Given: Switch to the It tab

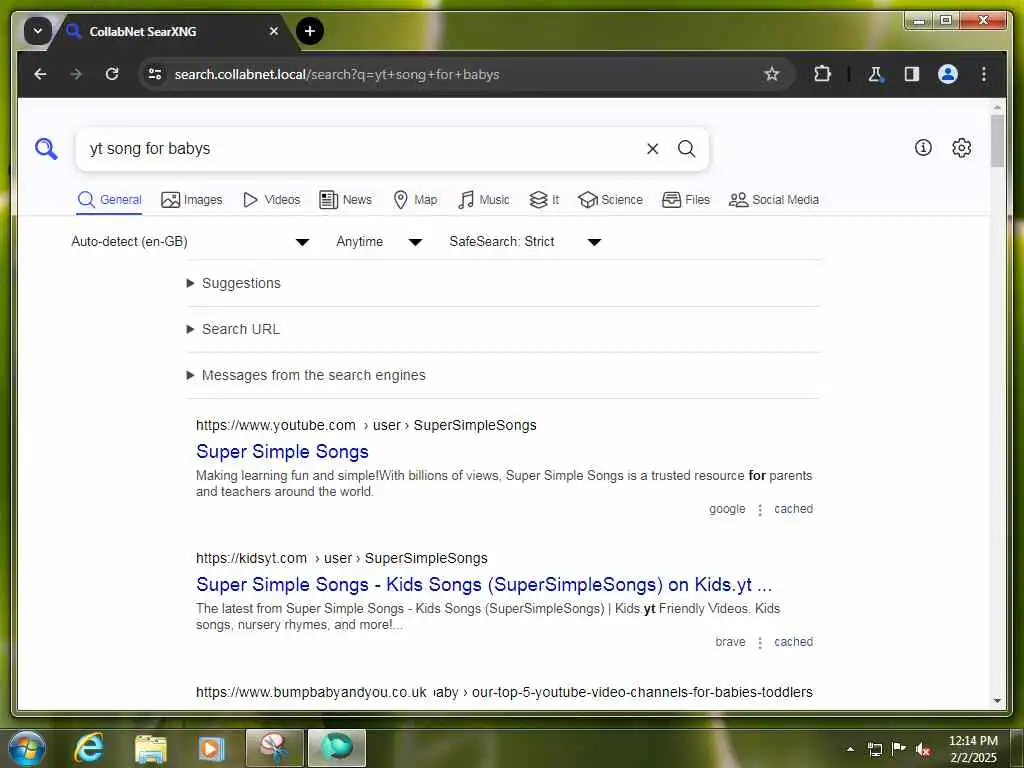Looking at the screenshot, I should pos(544,200).
